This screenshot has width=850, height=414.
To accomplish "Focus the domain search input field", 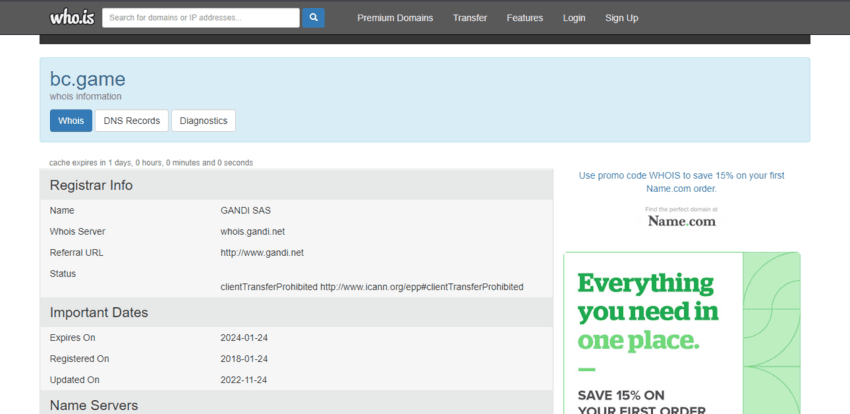I will tap(201, 18).
